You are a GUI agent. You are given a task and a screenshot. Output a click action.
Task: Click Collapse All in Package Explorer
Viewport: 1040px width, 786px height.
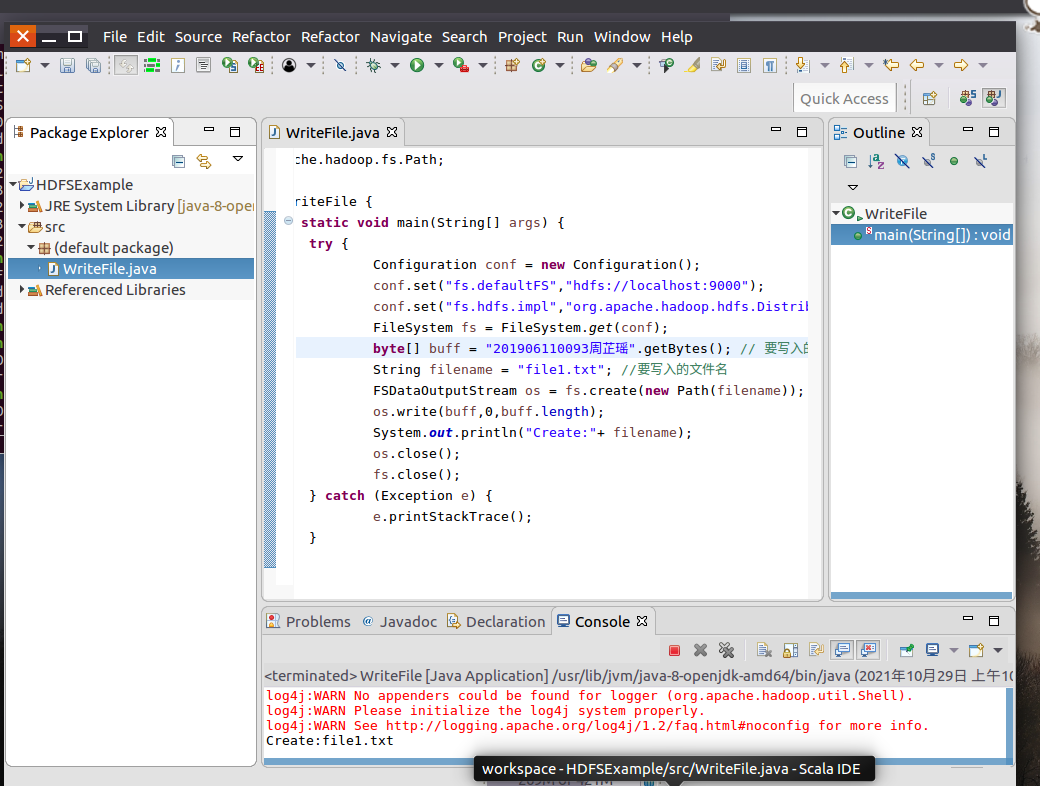pyautogui.click(x=178, y=161)
